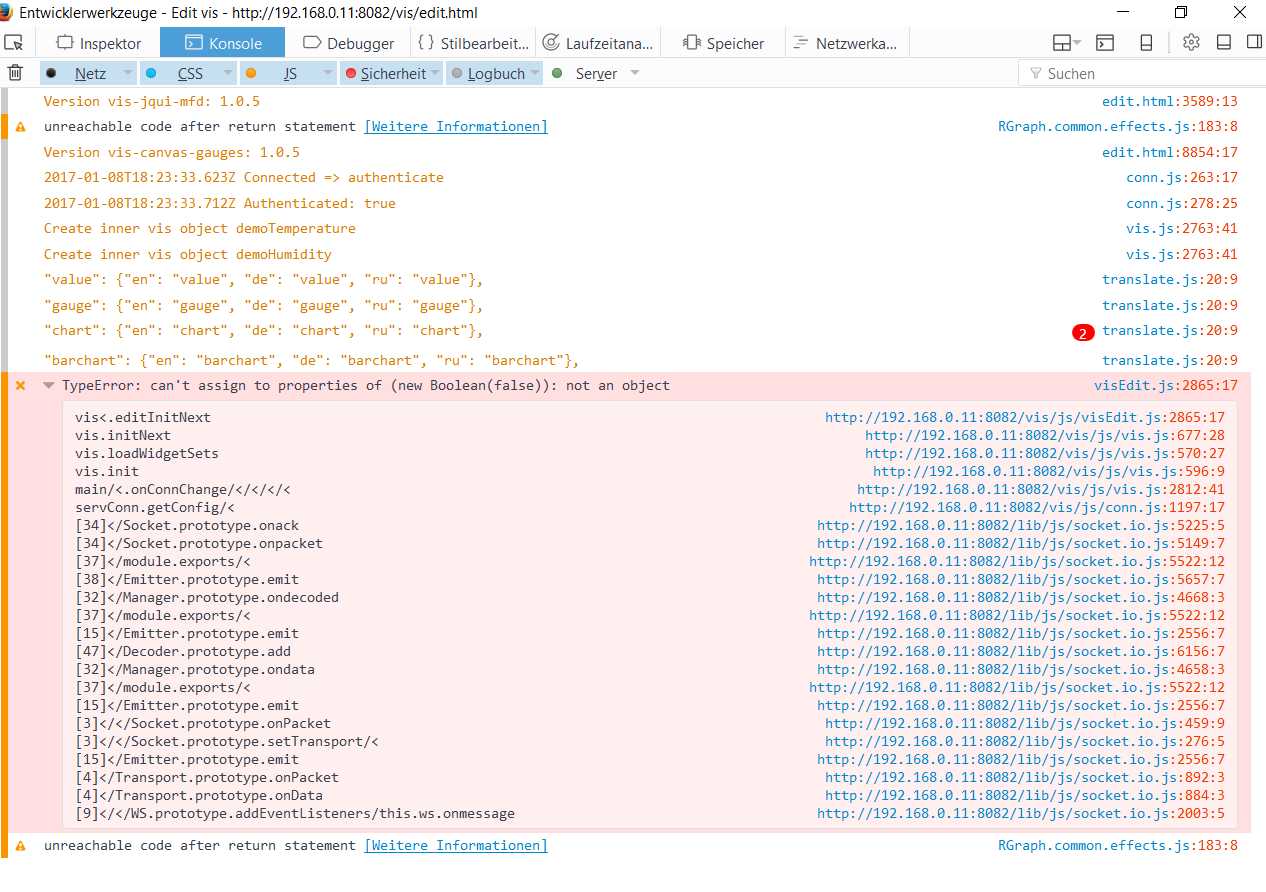Switch to the Inspektor tab

[98, 43]
